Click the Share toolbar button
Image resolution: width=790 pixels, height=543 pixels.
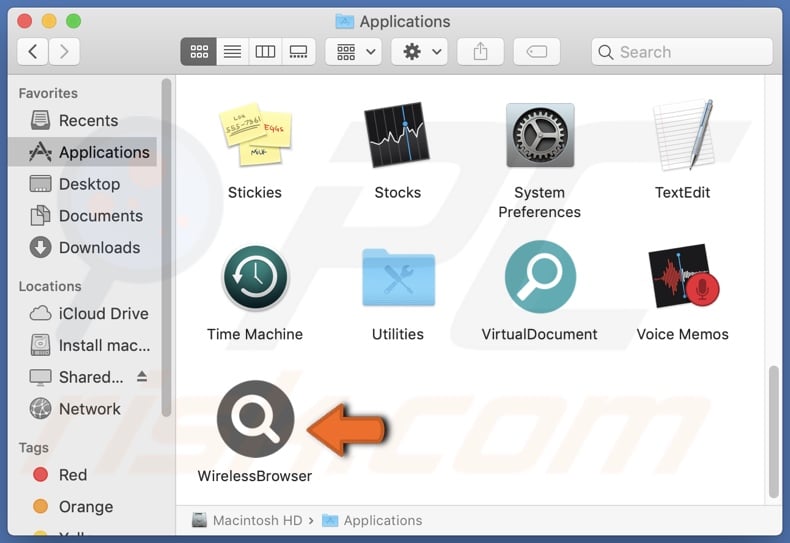tap(480, 51)
